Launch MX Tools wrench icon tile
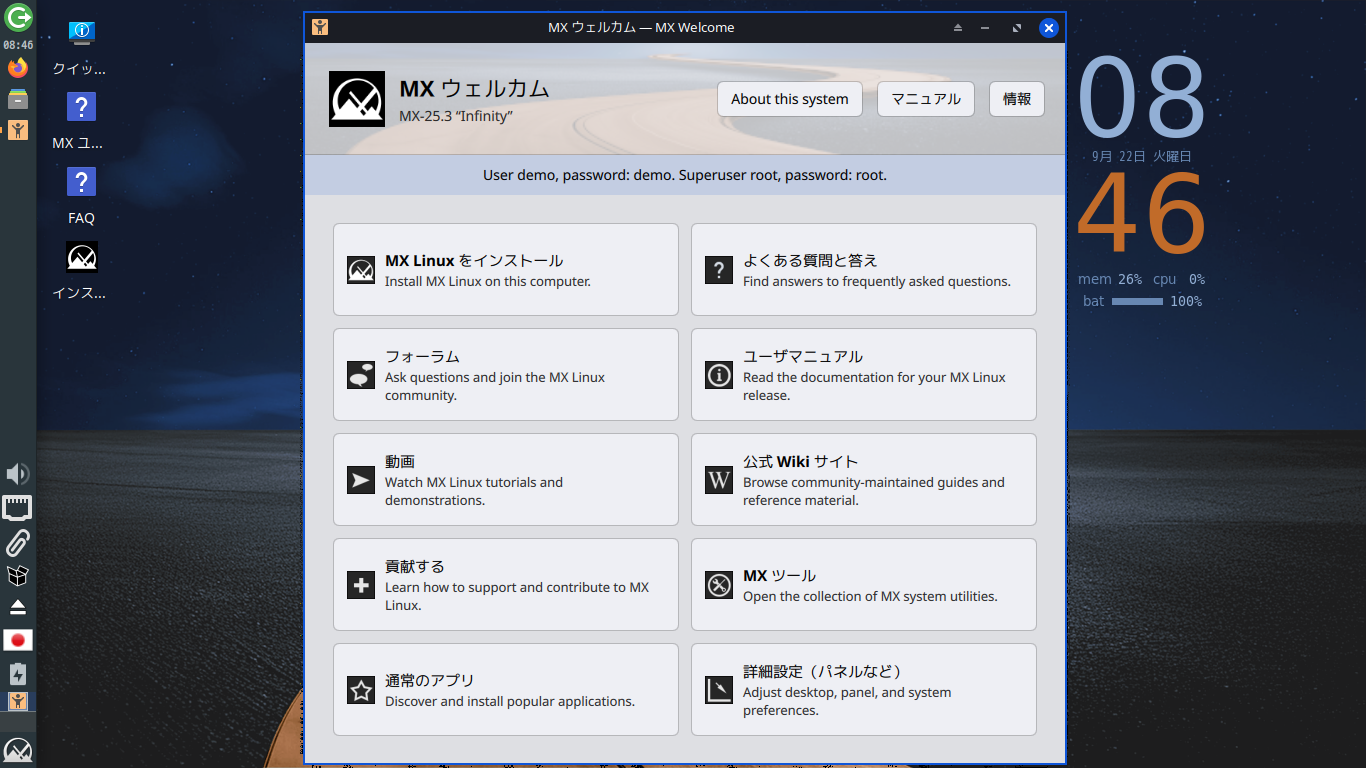The image size is (1366, 768). click(x=864, y=585)
